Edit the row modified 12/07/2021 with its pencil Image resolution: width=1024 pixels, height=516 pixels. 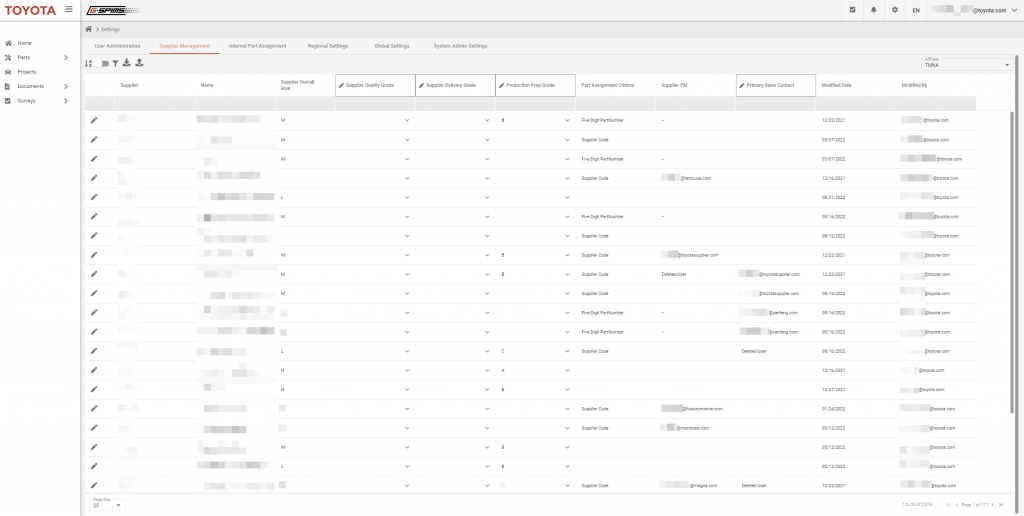point(94,389)
